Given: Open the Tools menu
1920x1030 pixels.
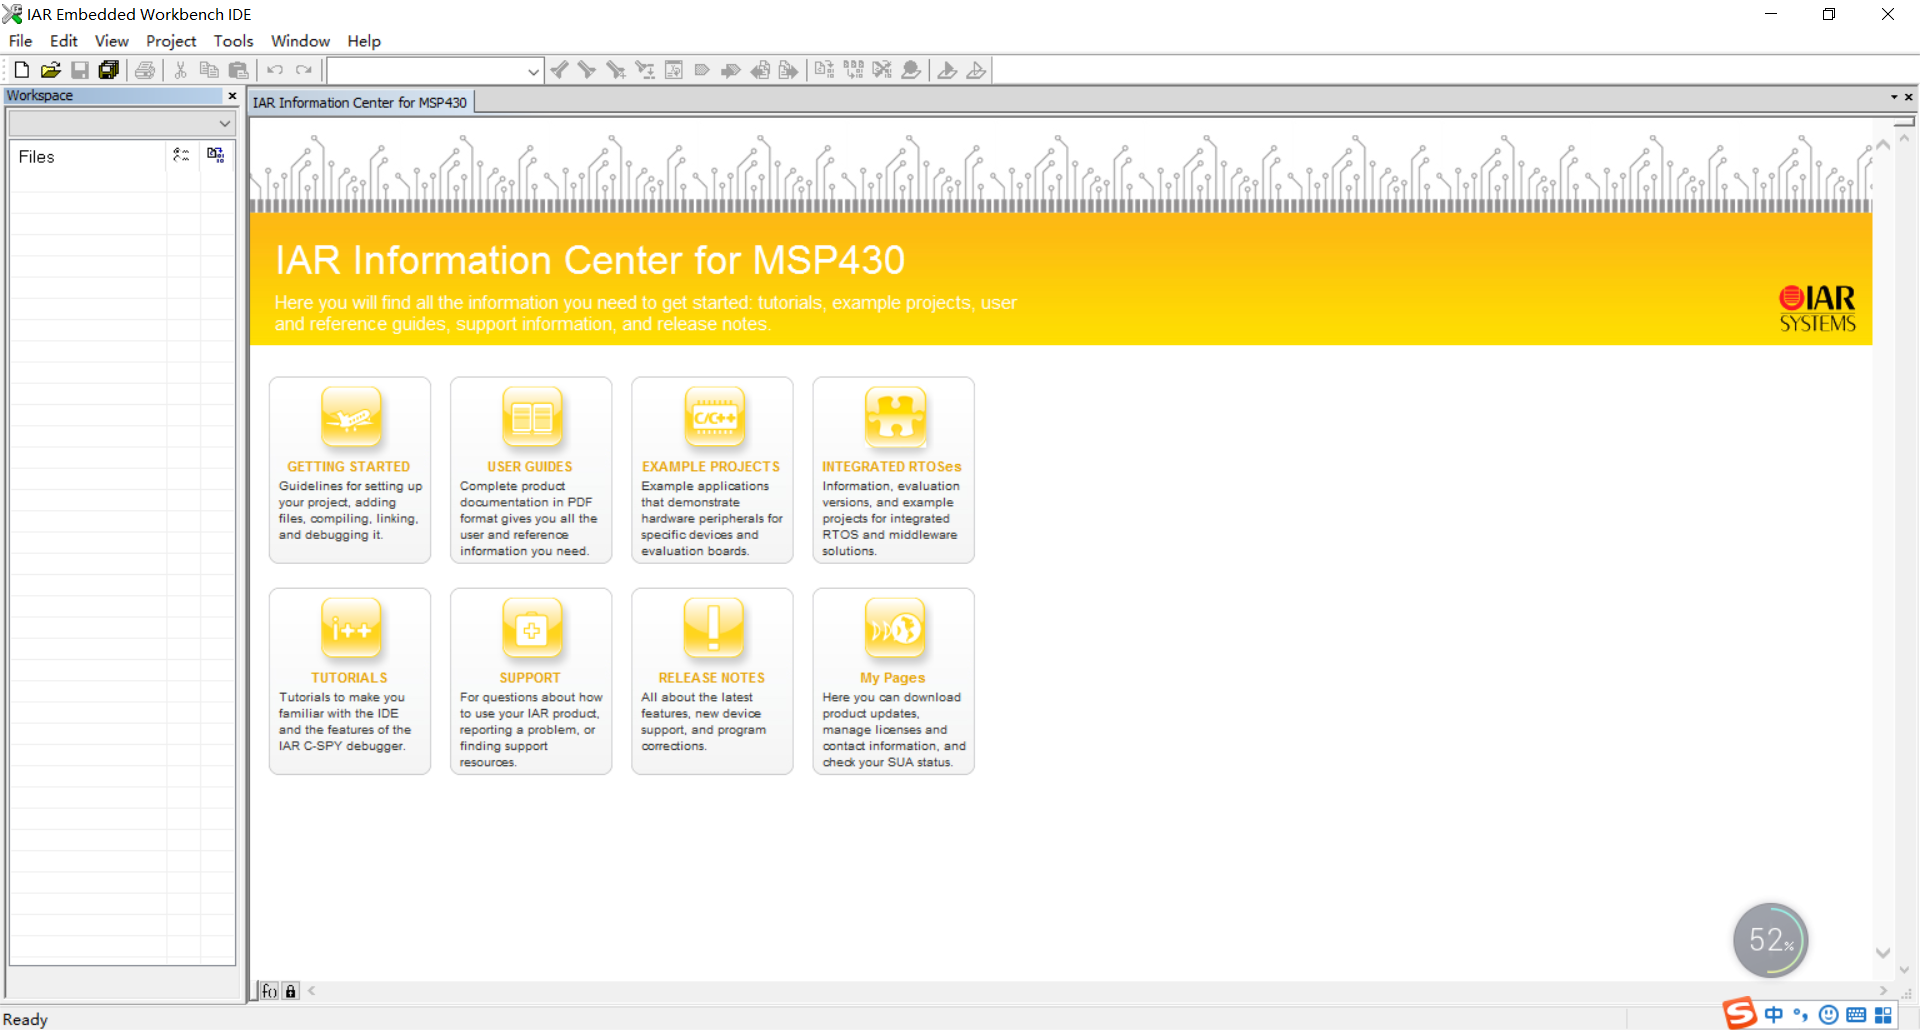Looking at the screenshot, I should click(233, 41).
